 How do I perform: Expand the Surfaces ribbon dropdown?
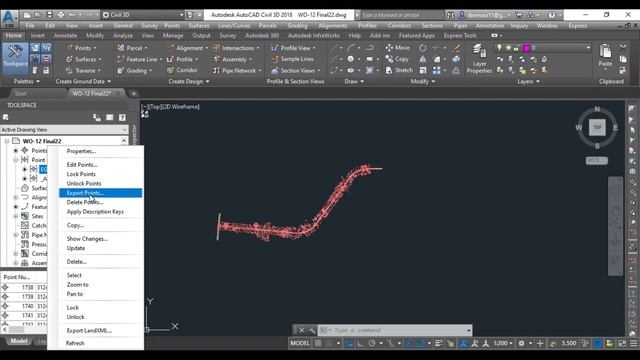click(x=100, y=60)
